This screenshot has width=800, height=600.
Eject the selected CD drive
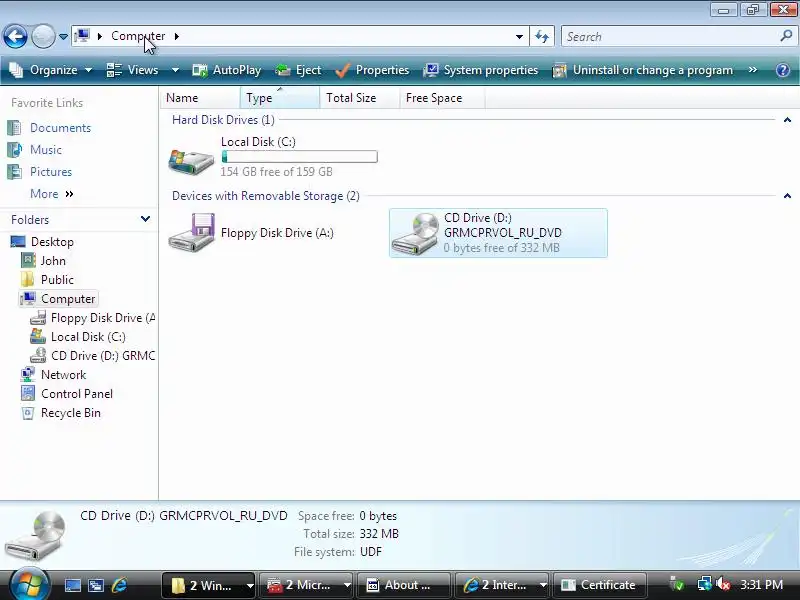[298, 70]
